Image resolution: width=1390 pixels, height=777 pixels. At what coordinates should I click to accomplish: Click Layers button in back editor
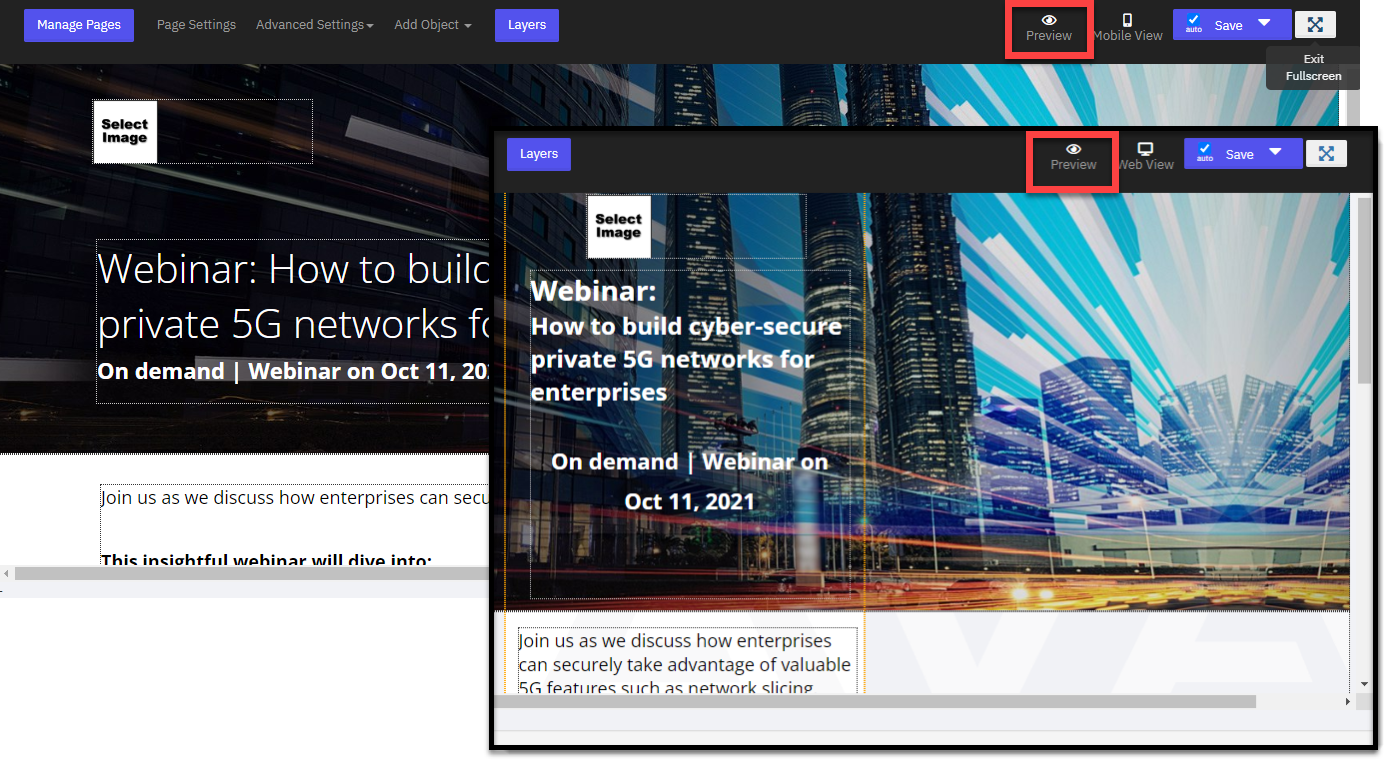coord(527,25)
